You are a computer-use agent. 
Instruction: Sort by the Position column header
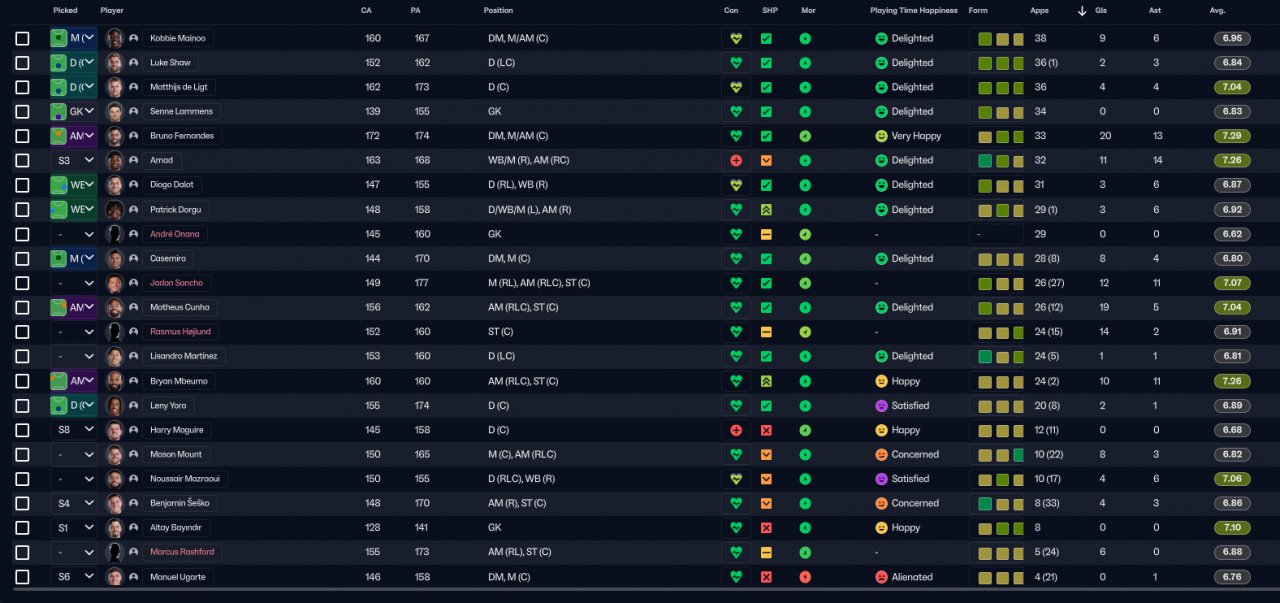pyautogui.click(x=498, y=11)
